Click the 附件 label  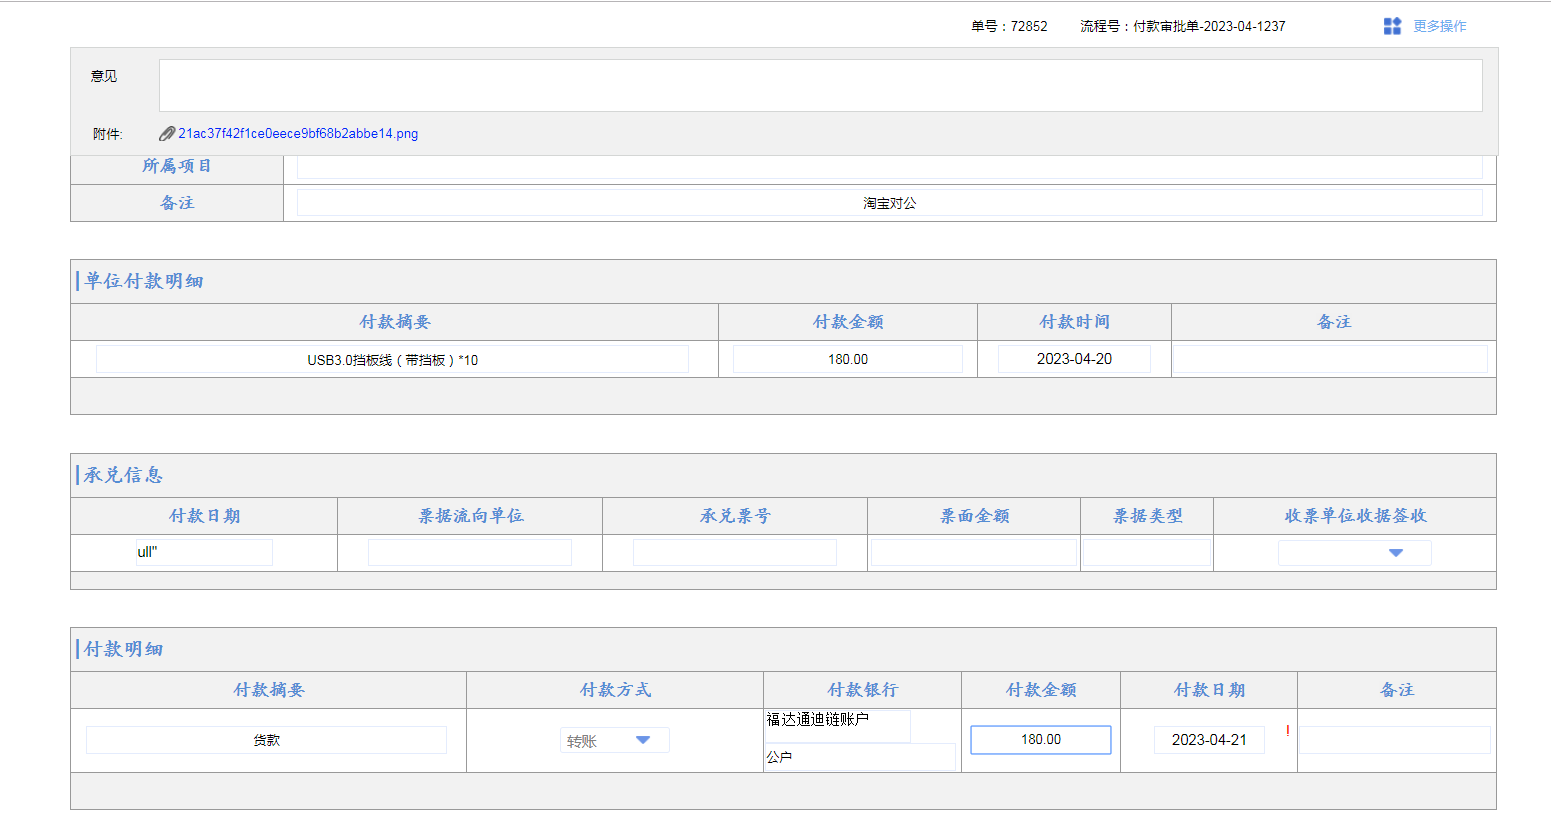tap(107, 134)
